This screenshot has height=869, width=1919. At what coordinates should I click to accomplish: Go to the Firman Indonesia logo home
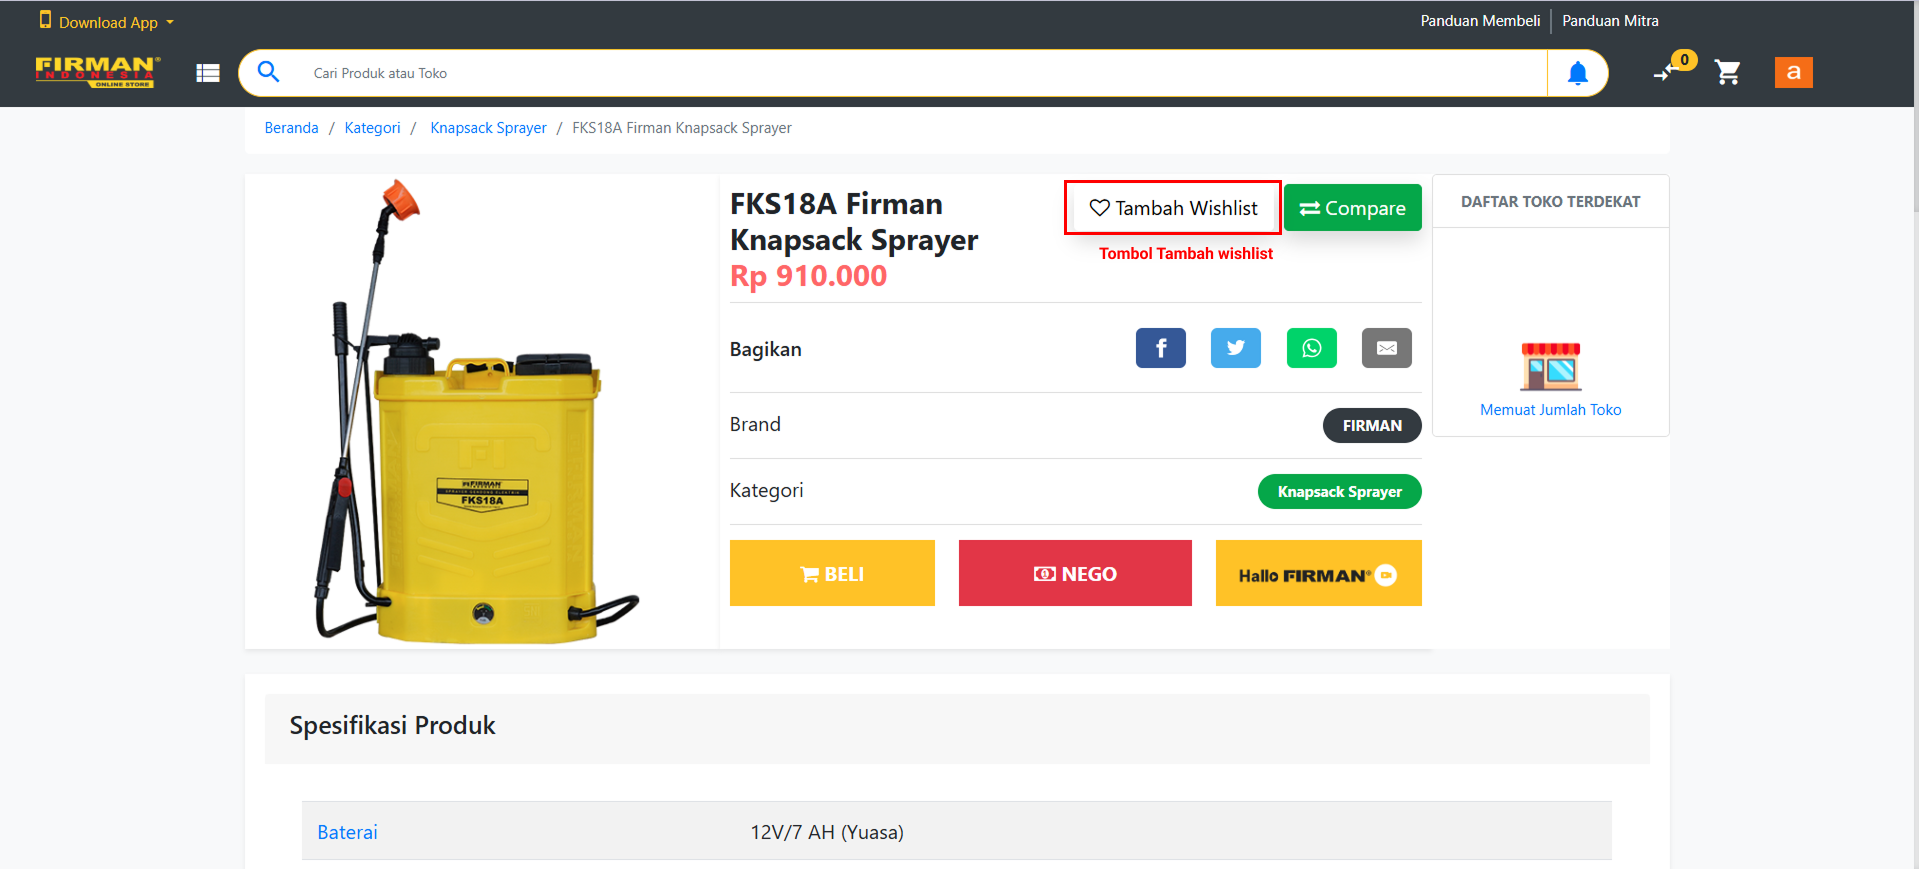pos(97,71)
